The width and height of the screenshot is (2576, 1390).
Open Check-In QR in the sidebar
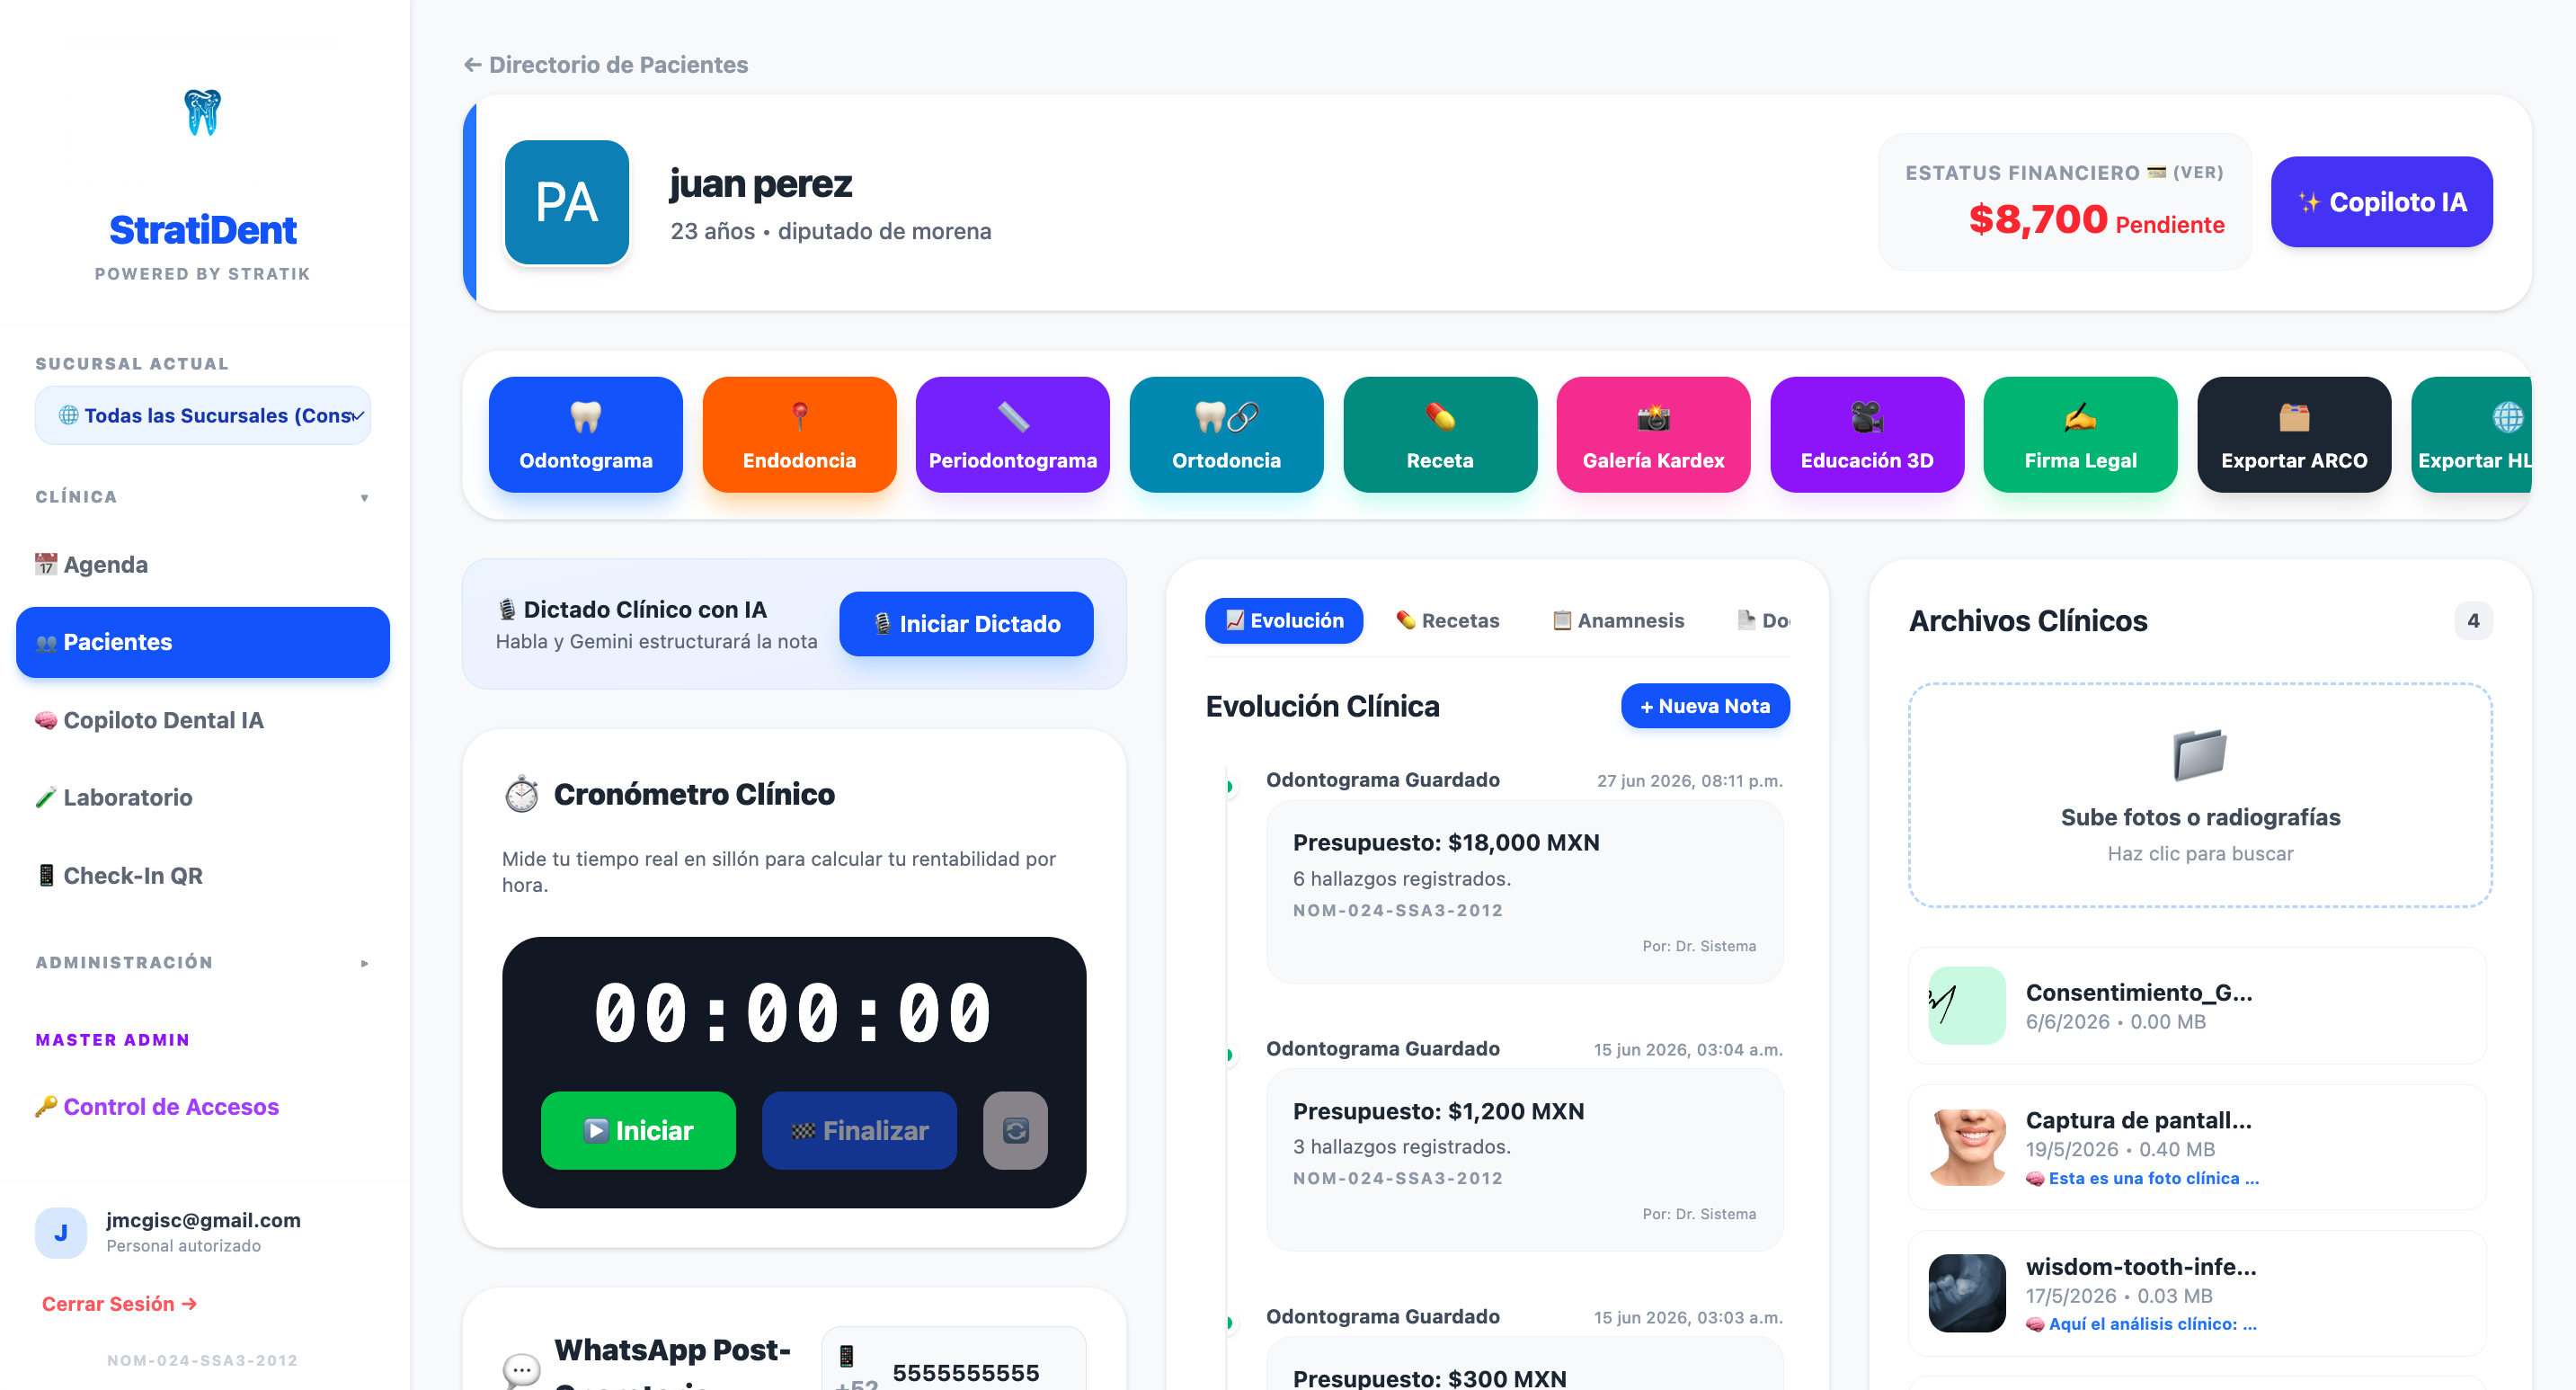[203, 875]
